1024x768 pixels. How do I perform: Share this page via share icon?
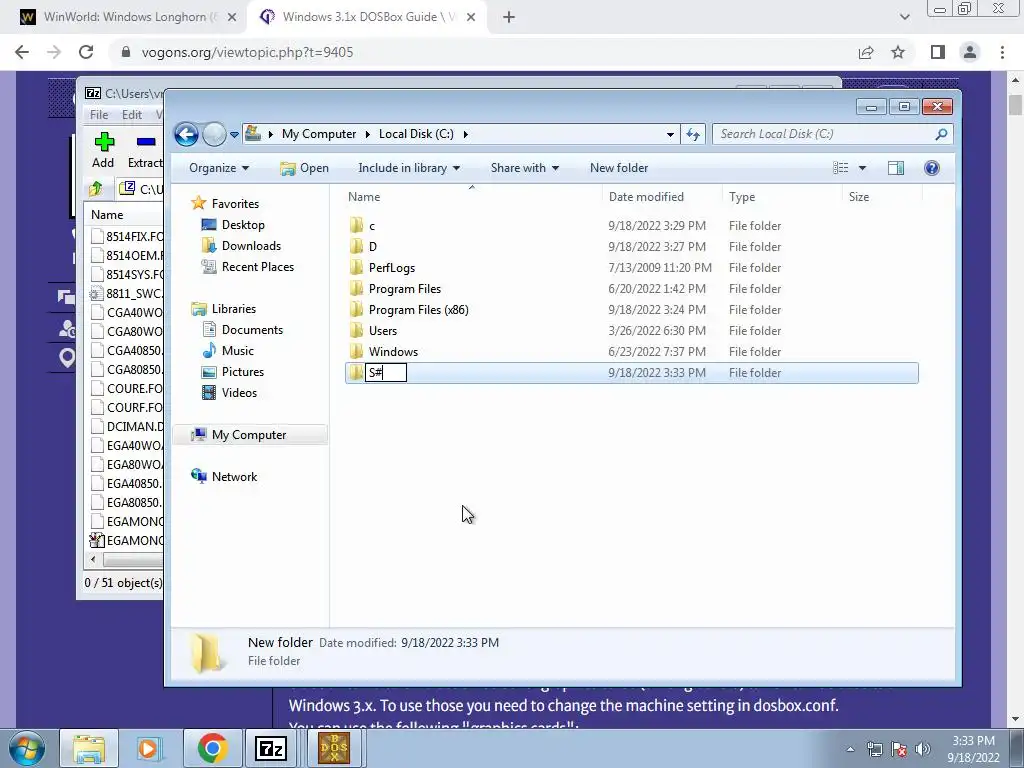(x=866, y=52)
